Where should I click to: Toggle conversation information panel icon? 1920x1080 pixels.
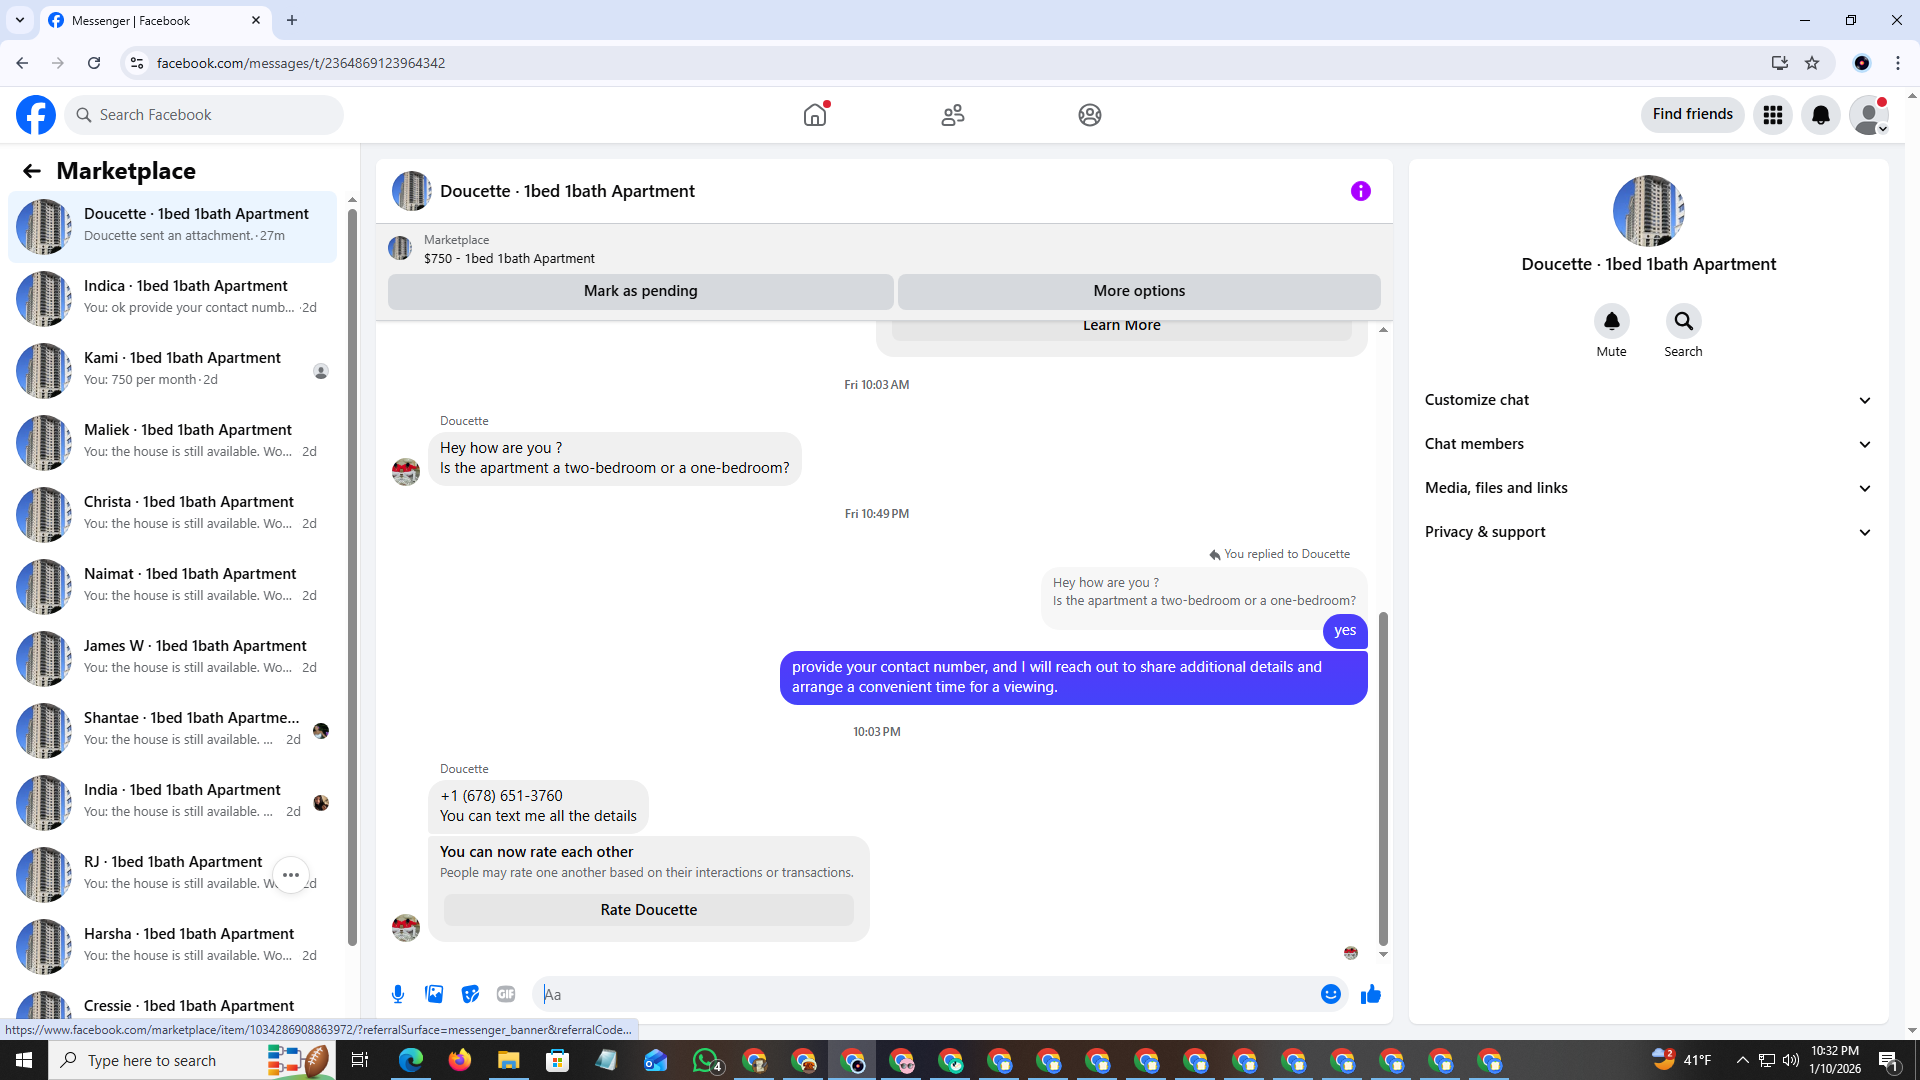coord(1360,191)
